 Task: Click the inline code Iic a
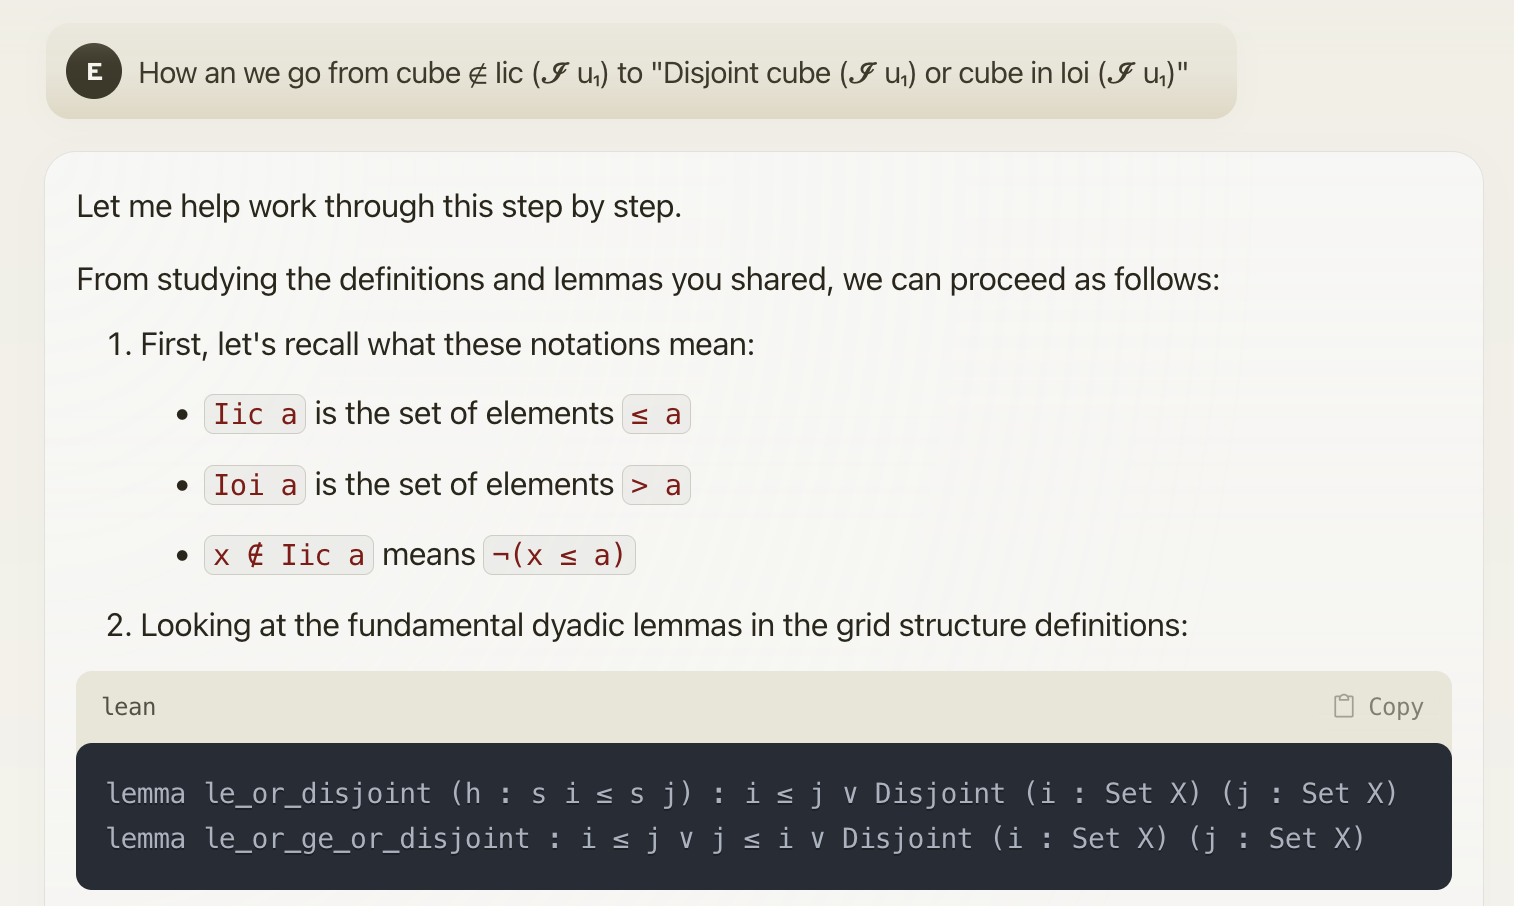[255, 414]
